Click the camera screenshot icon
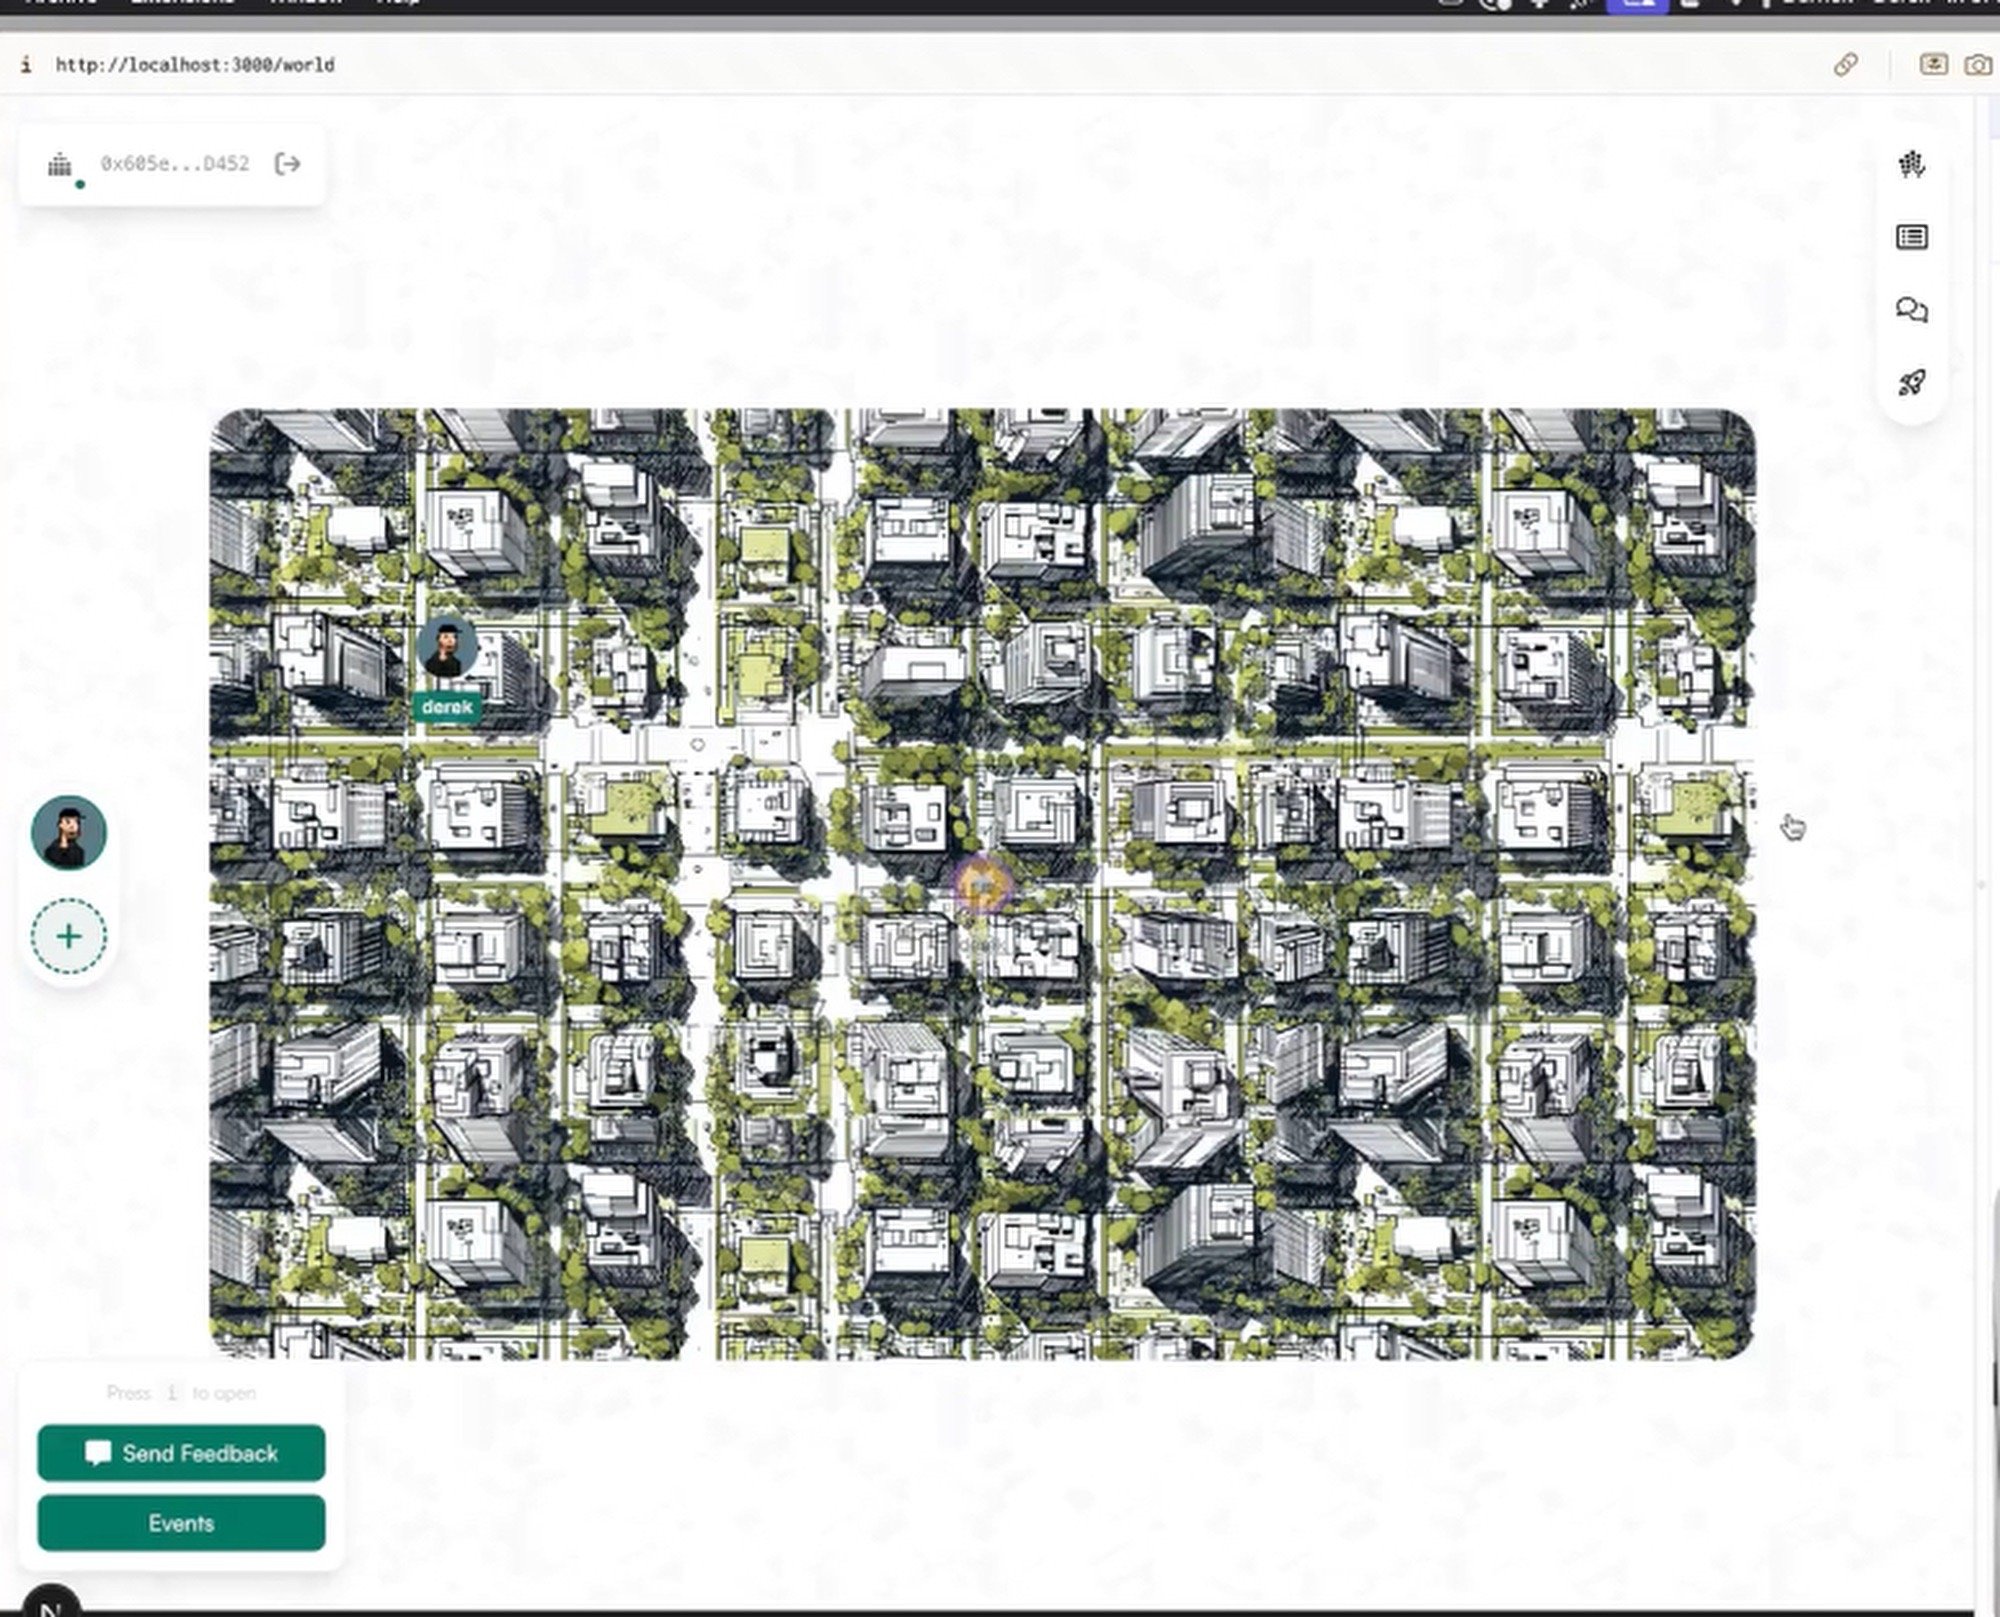 coord(1977,65)
